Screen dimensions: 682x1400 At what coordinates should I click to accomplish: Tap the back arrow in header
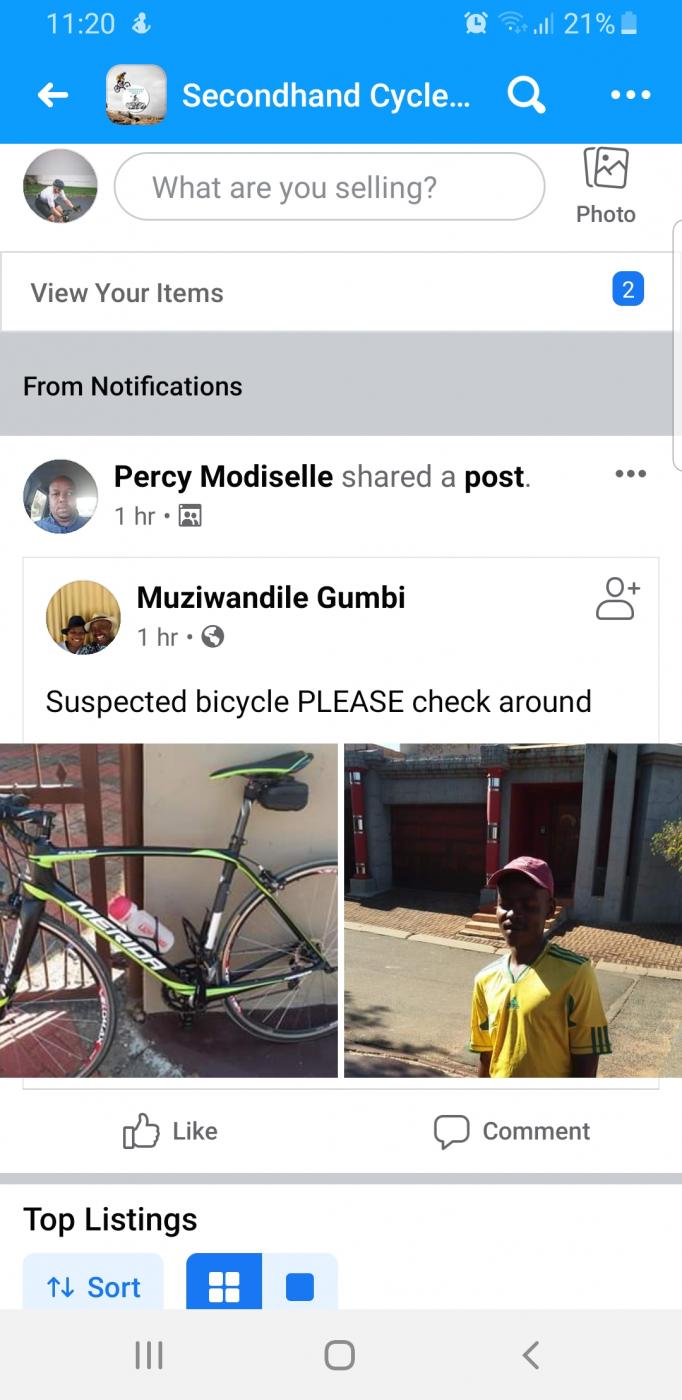[53, 95]
